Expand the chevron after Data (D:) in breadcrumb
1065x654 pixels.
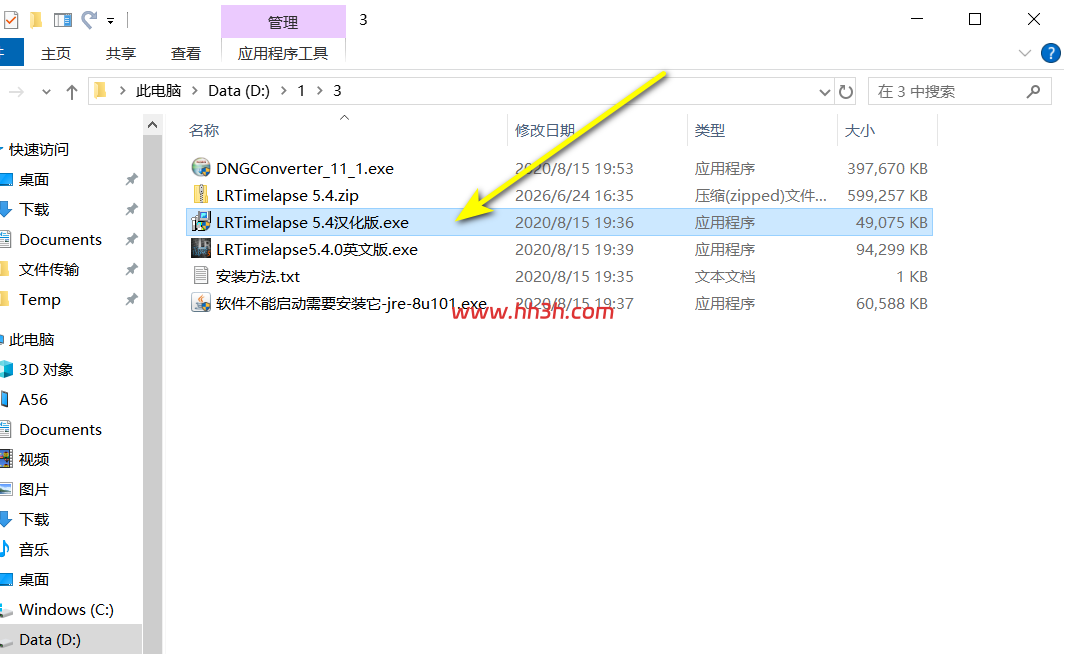tap(283, 91)
